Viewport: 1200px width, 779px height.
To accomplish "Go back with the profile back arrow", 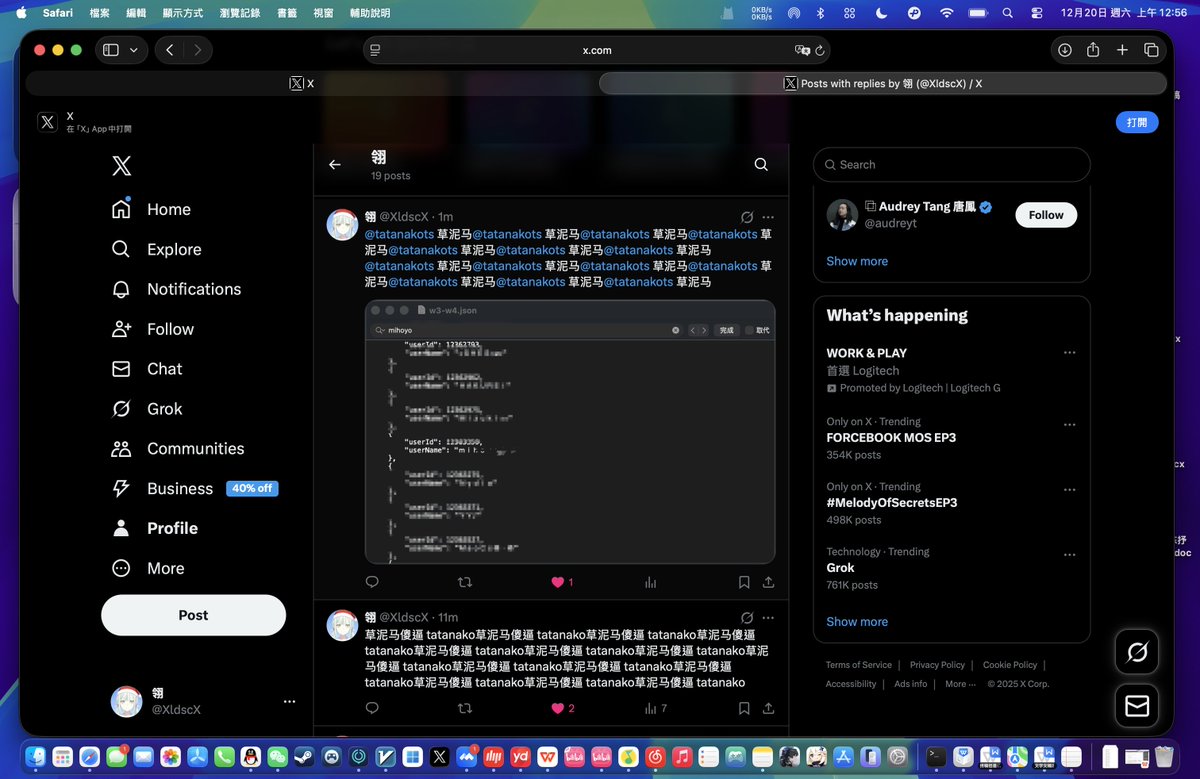I will point(335,165).
